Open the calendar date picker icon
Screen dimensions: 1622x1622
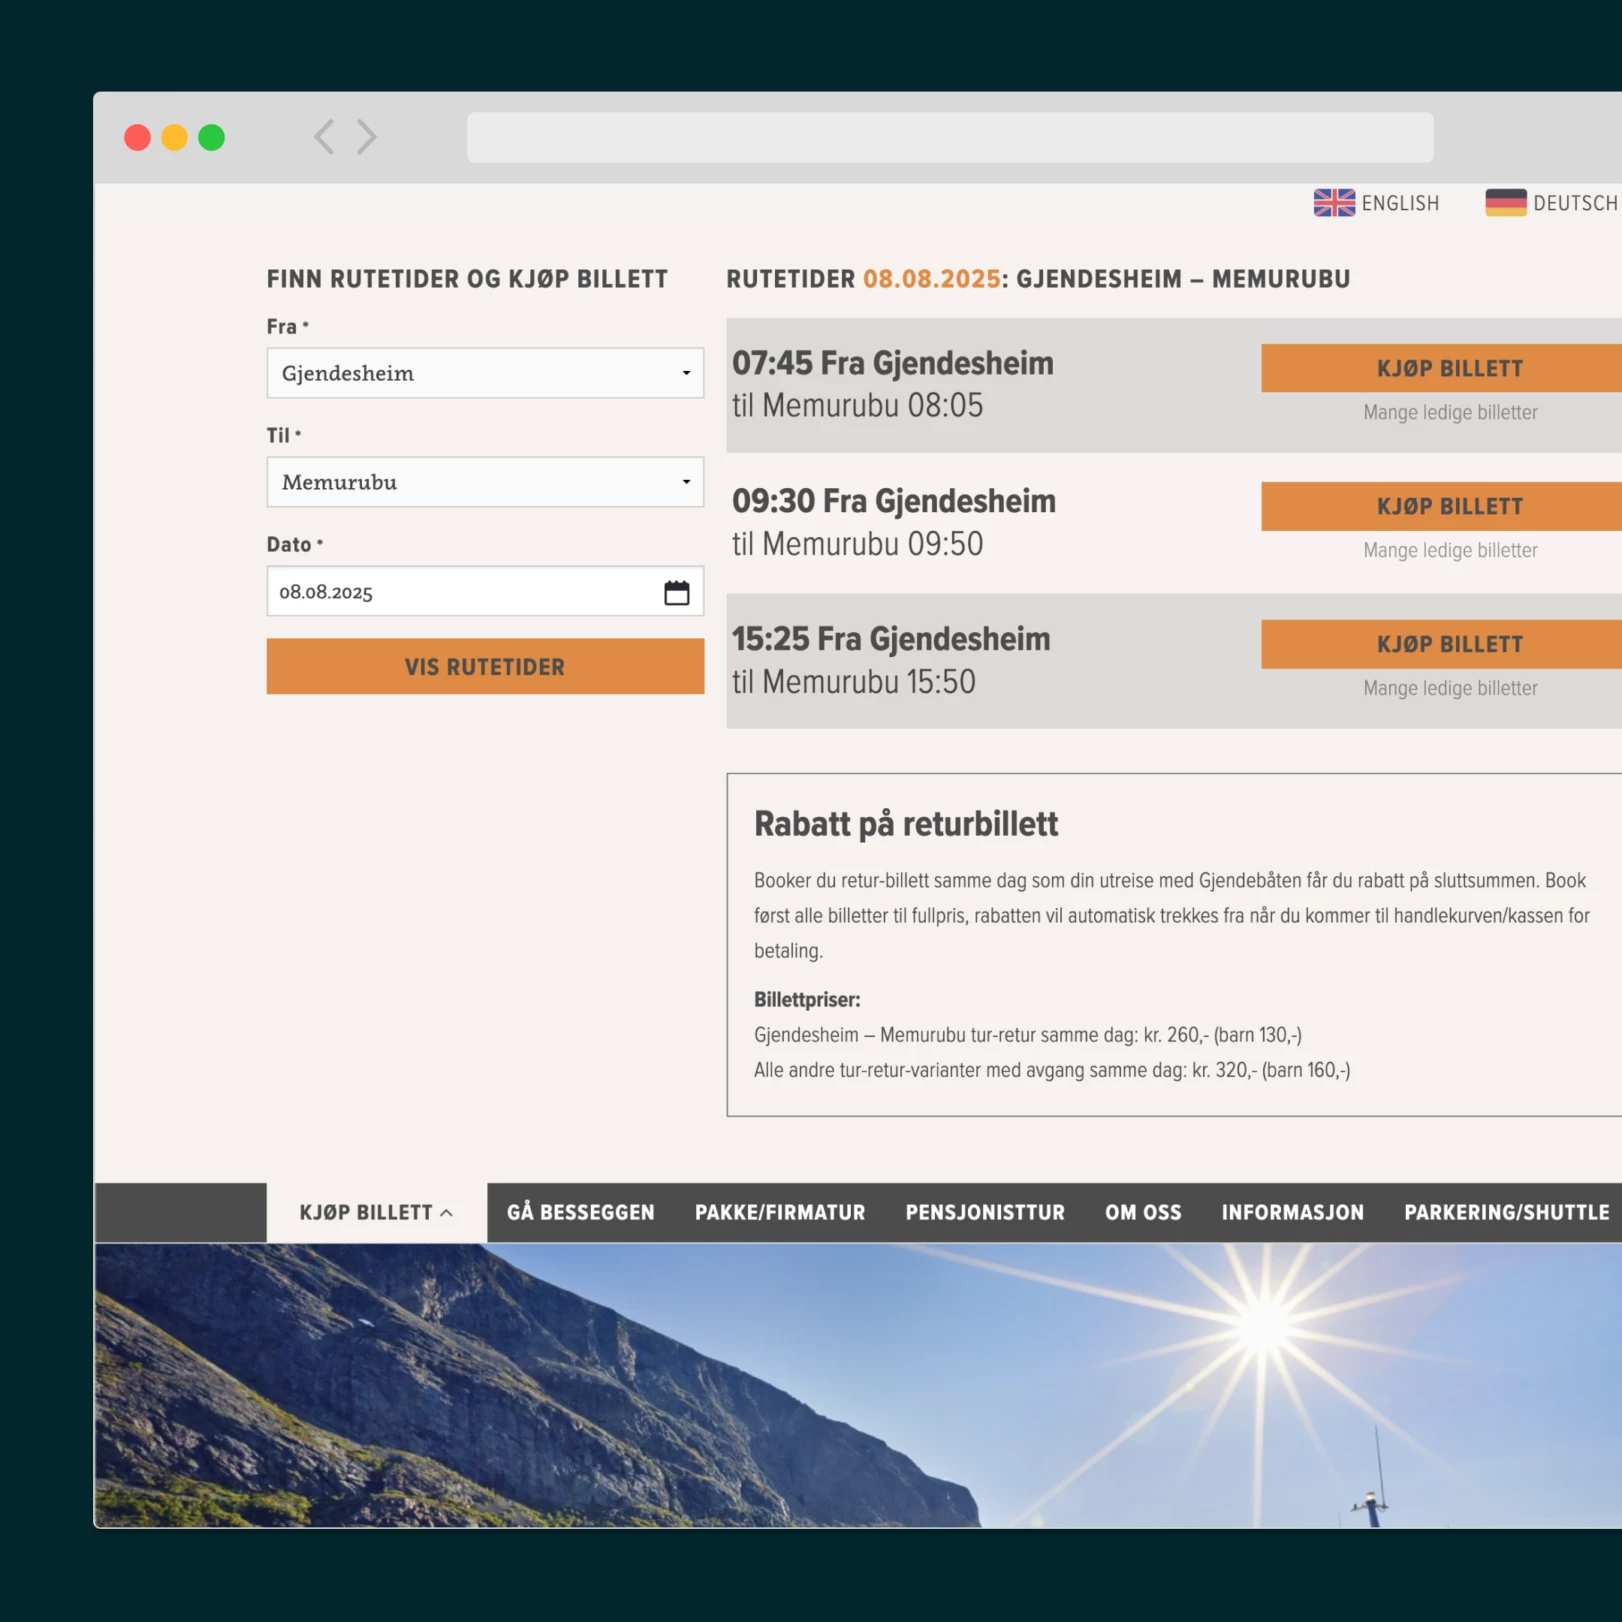pos(676,592)
